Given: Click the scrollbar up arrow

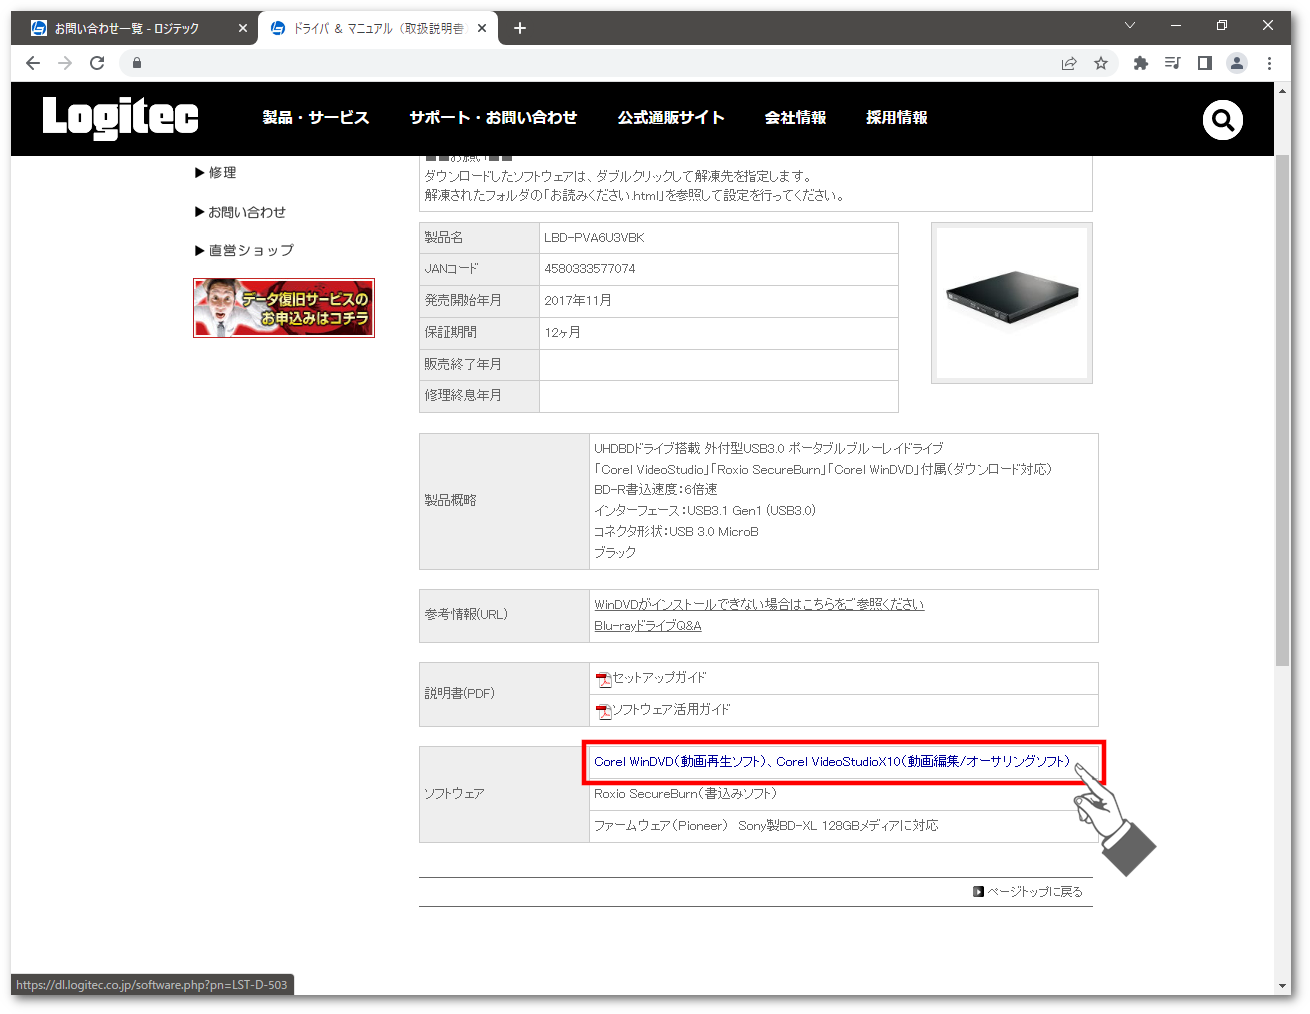Looking at the screenshot, I should (1283, 90).
